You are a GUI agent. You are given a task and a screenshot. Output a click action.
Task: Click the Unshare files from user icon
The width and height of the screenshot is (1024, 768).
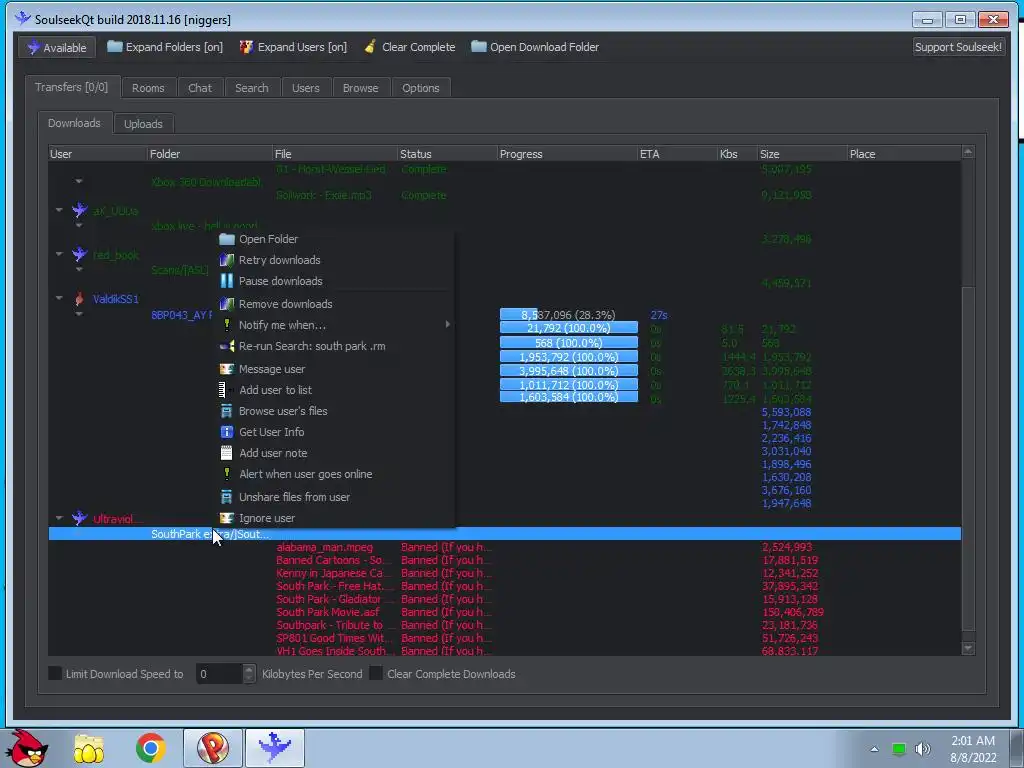(227, 497)
